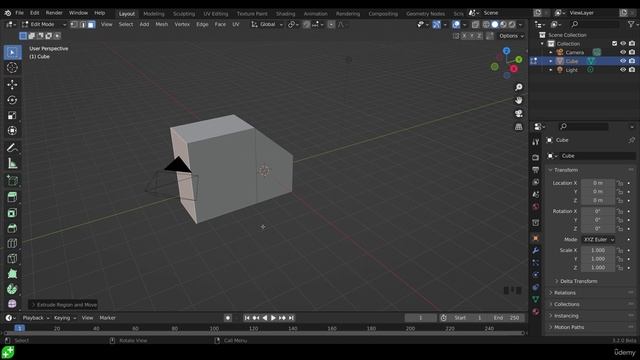Click the current frame number field
640x360 pixels.
(x=420, y=318)
